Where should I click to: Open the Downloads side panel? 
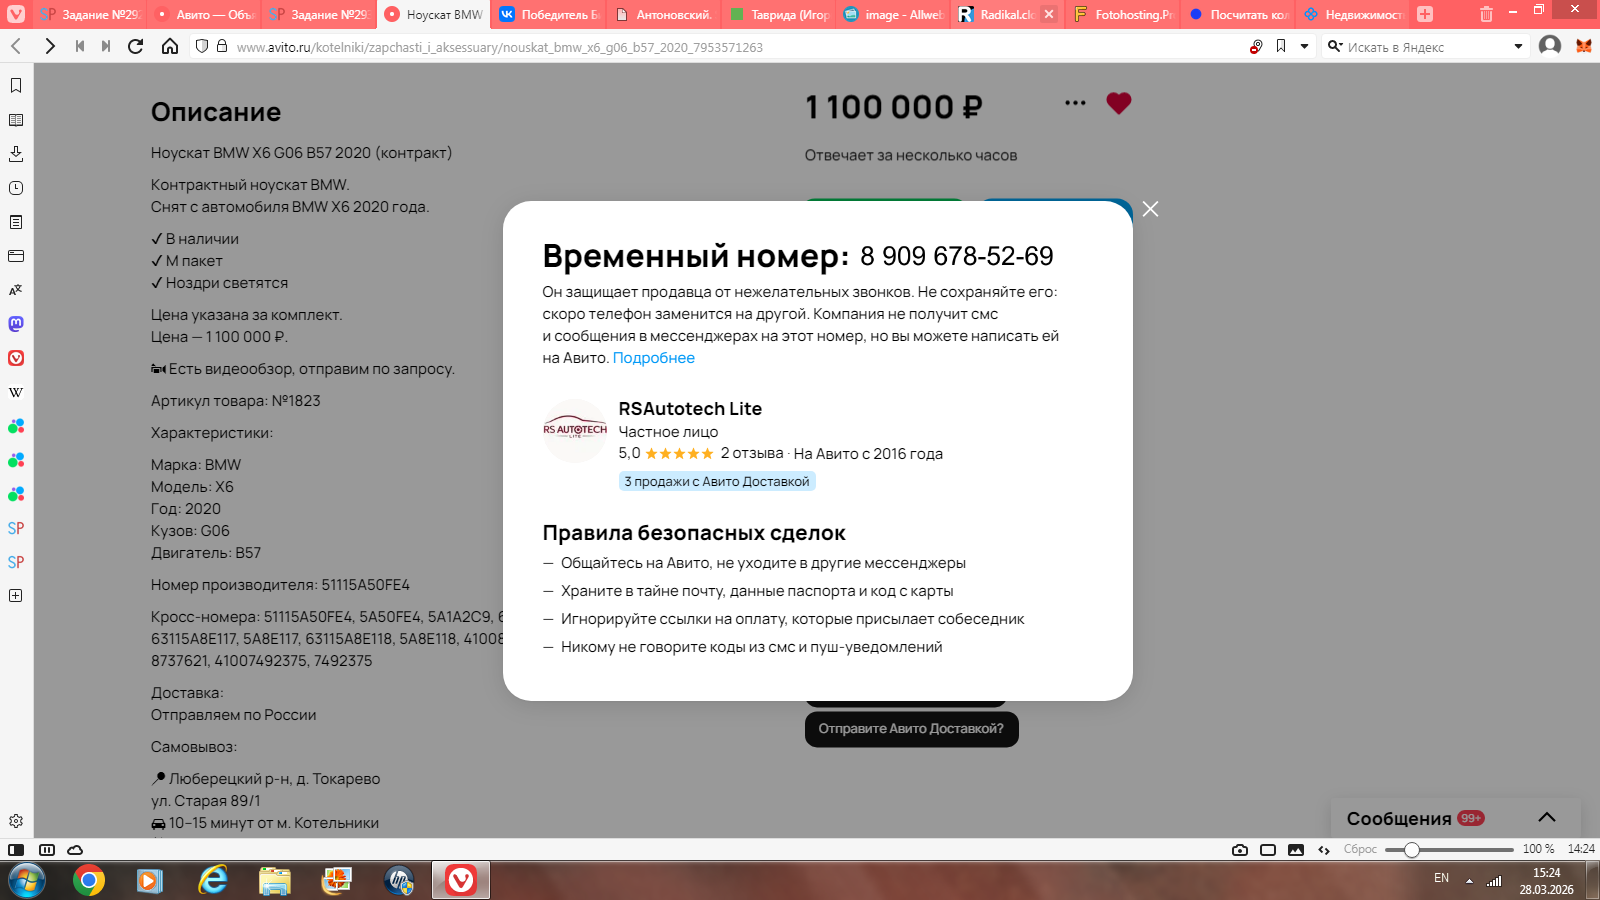[x=16, y=154]
